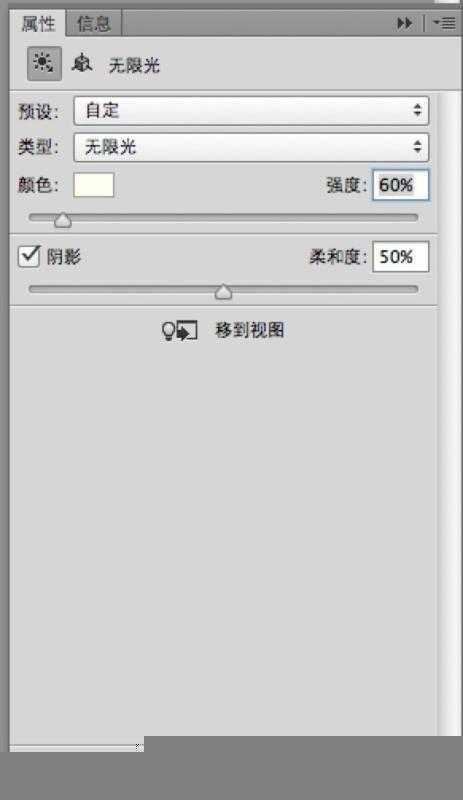Click the 柔和度 field showing 50%
The height and width of the screenshot is (800, 463).
click(x=401, y=257)
